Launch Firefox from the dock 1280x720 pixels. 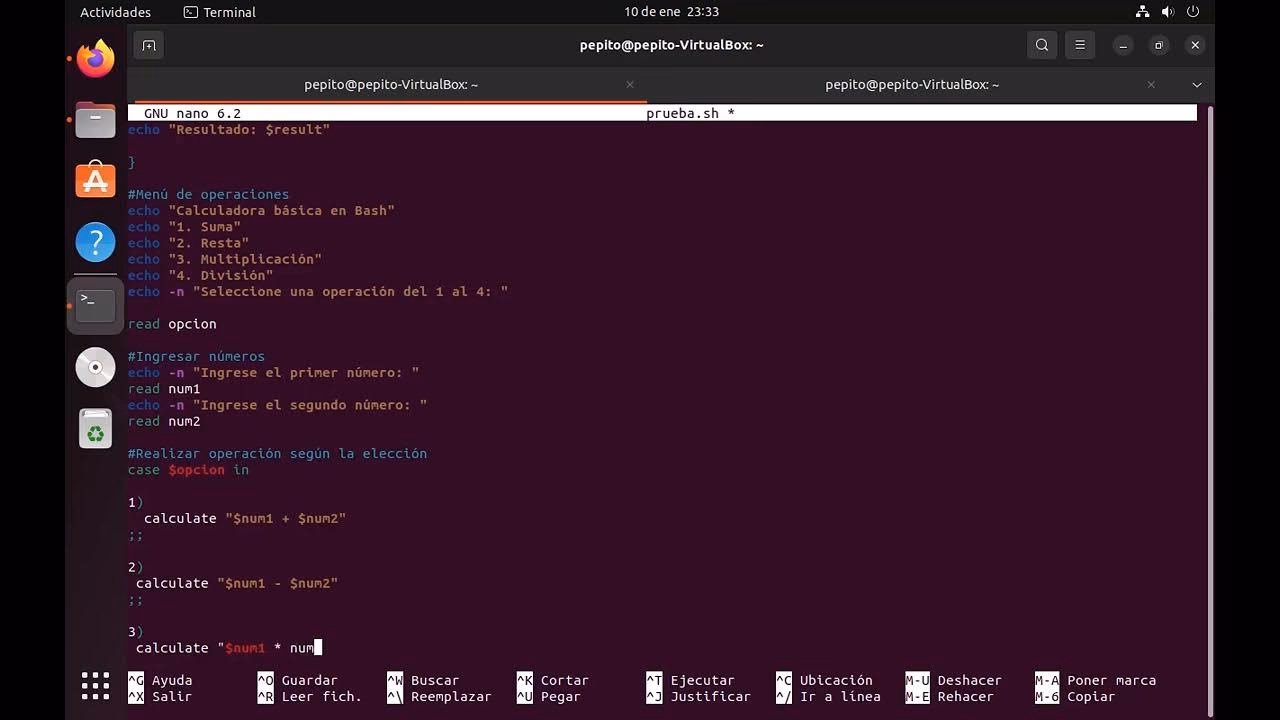[x=94, y=58]
